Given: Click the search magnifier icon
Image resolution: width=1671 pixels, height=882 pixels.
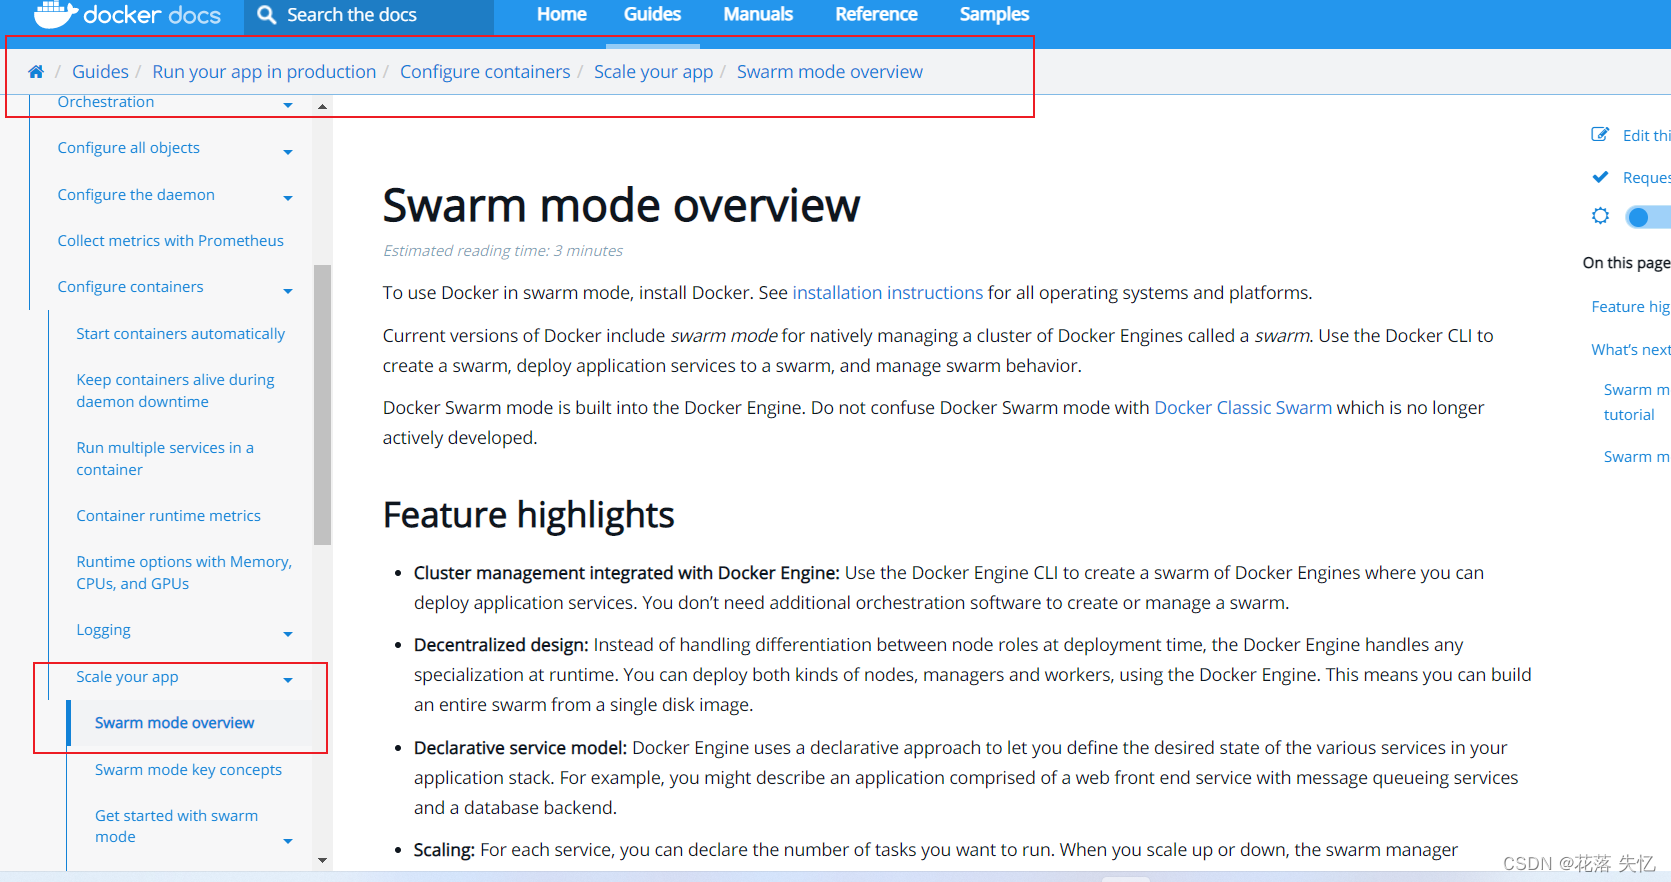Looking at the screenshot, I should [x=266, y=15].
